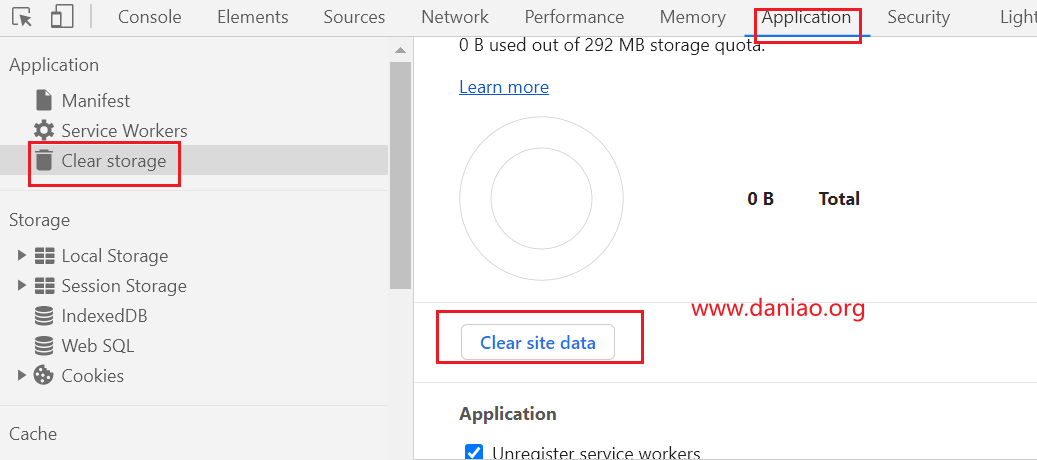Activate the inspect element cursor icon
The image size is (1037, 460).
pyautogui.click(x=22, y=17)
